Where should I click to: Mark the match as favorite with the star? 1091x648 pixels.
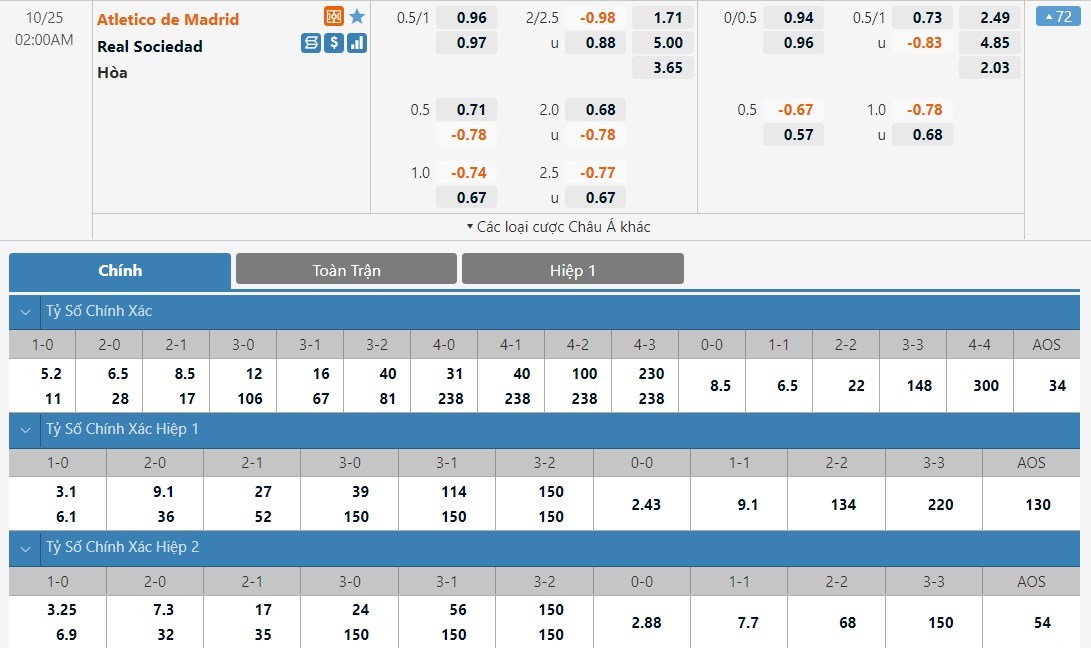coord(357,17)
